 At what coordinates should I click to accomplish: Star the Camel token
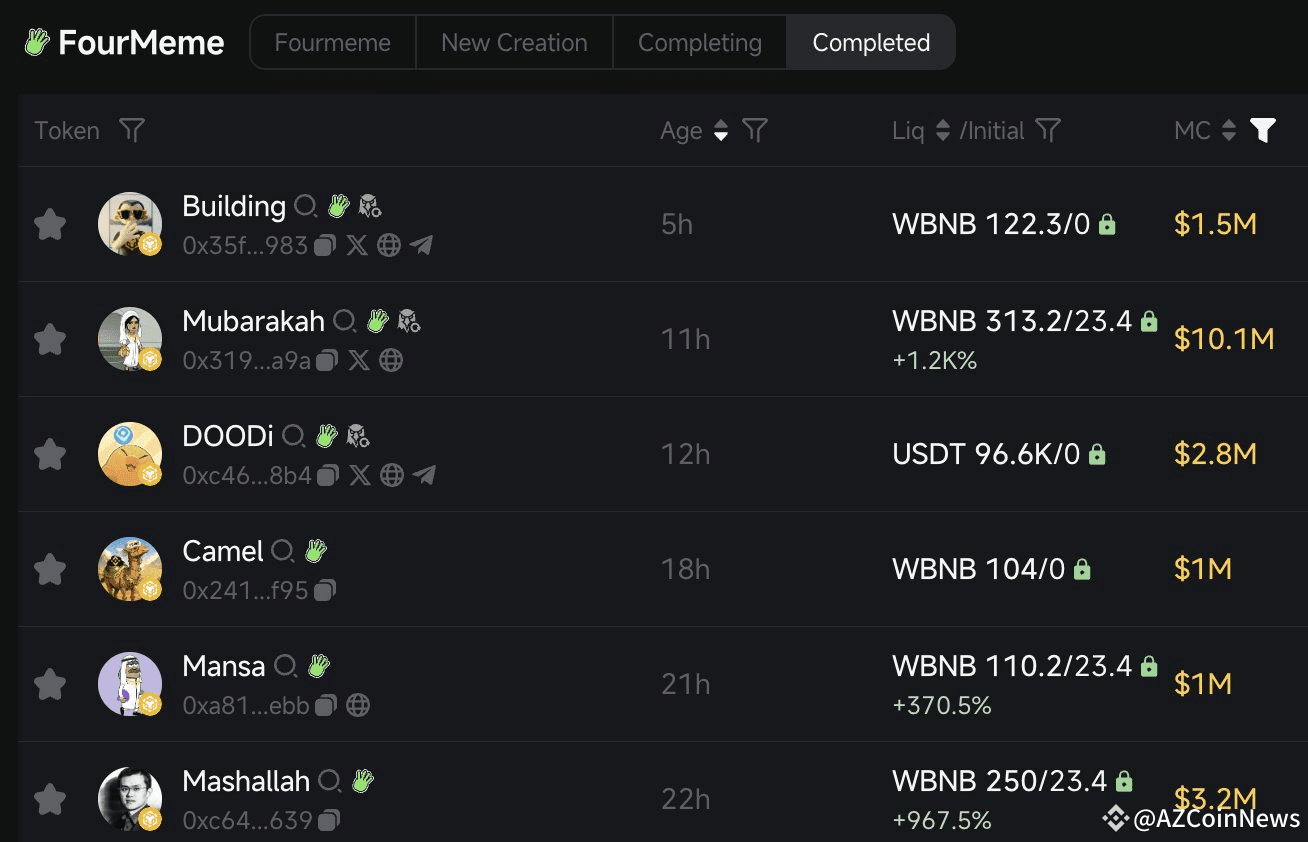coord(50,569)
